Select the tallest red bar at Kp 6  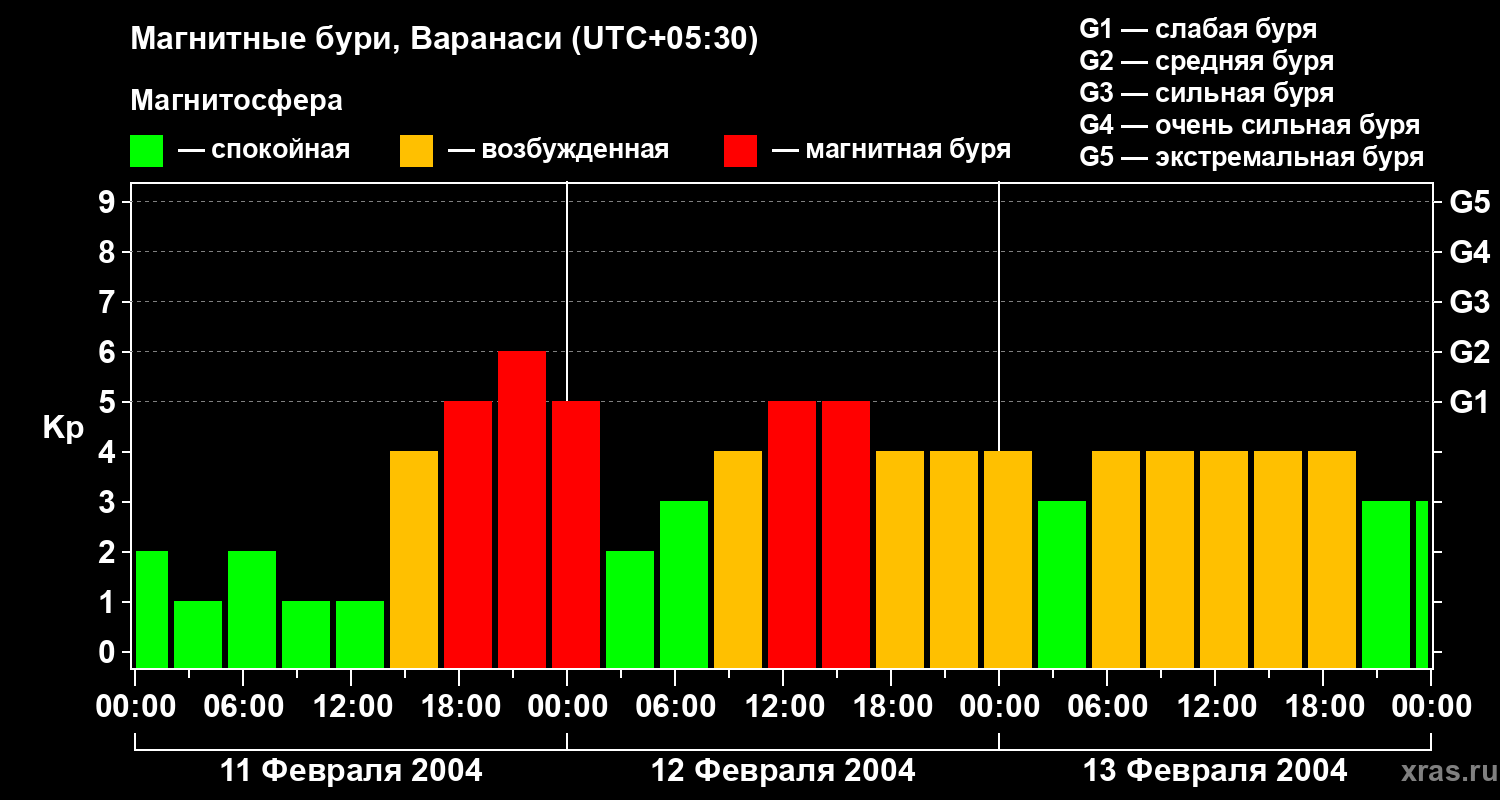click(522, 509)
